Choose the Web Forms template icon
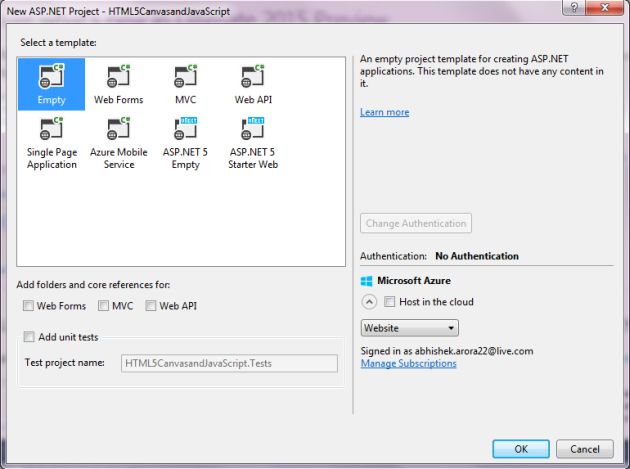The width and height of the screenshot is (630, 469). tap(119, 76)
